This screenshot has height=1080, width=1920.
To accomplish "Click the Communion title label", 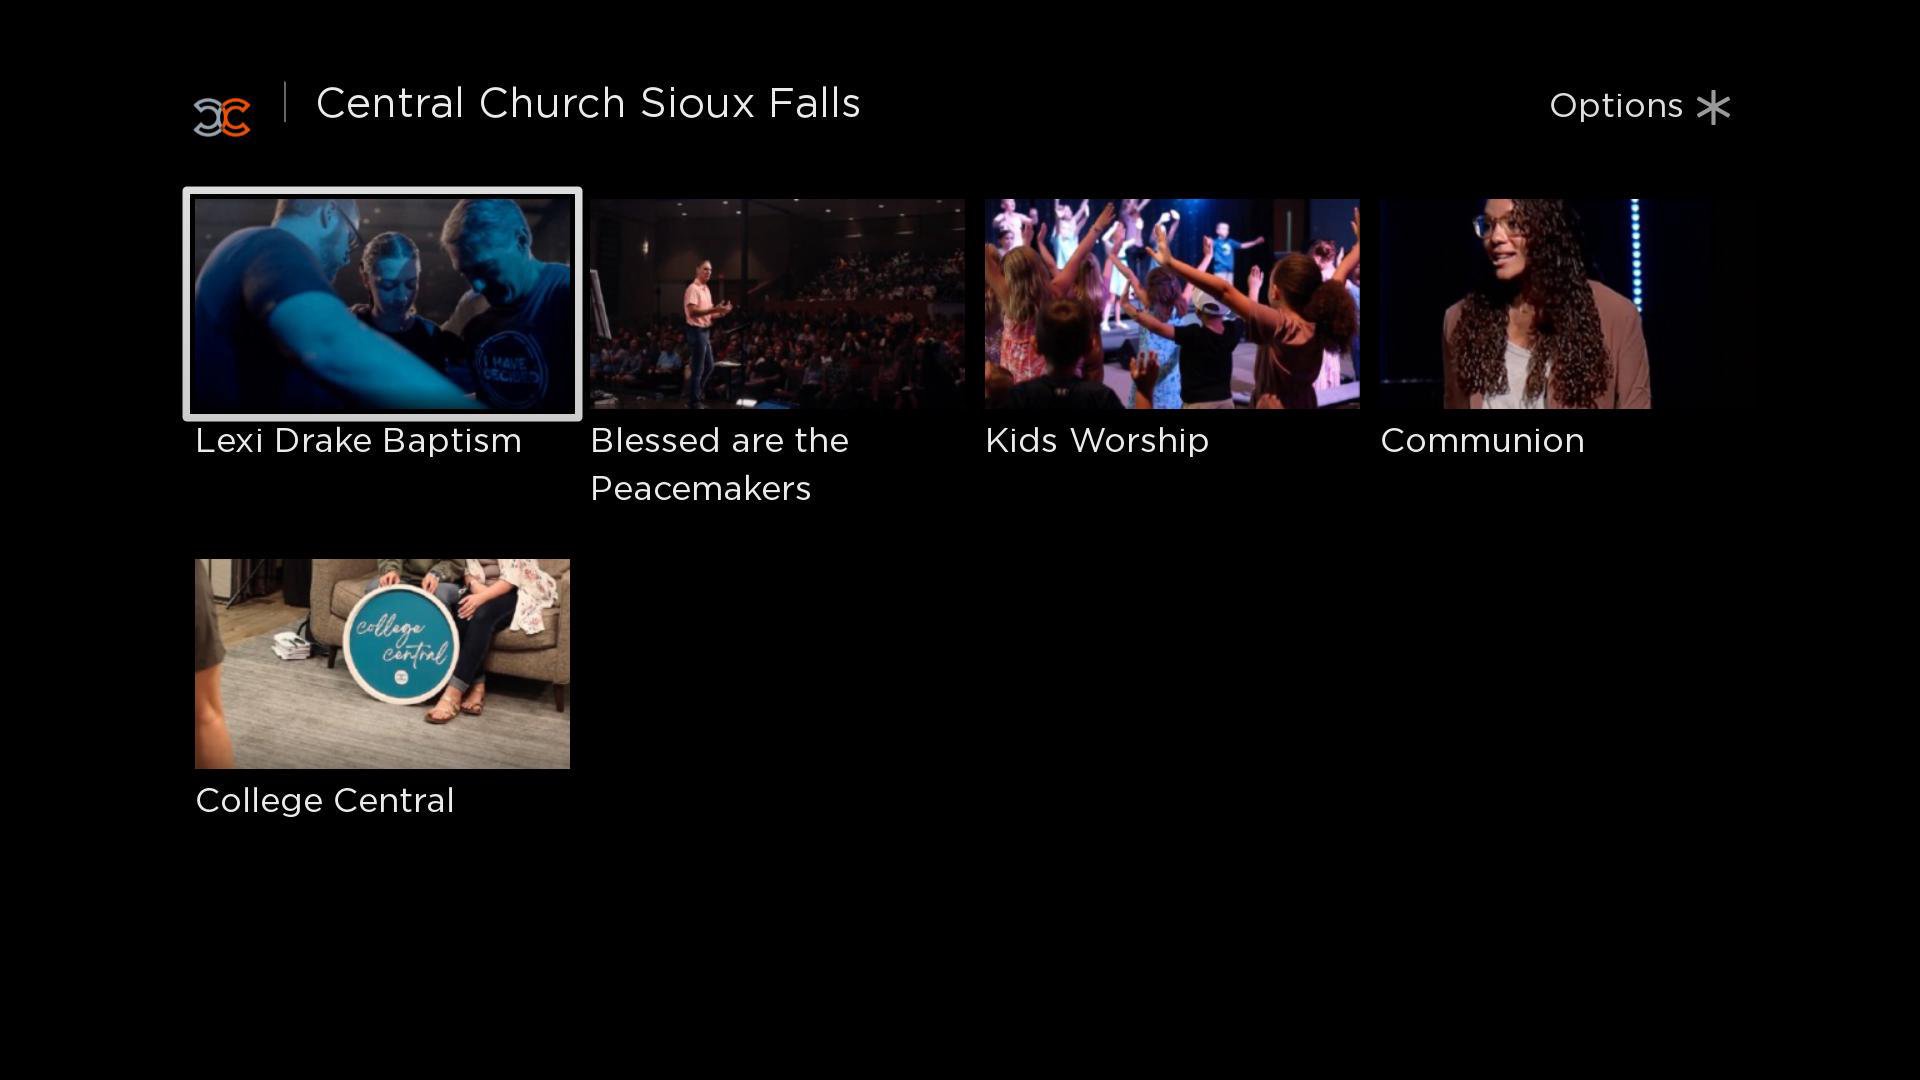I will click(x=1482, y=441).
